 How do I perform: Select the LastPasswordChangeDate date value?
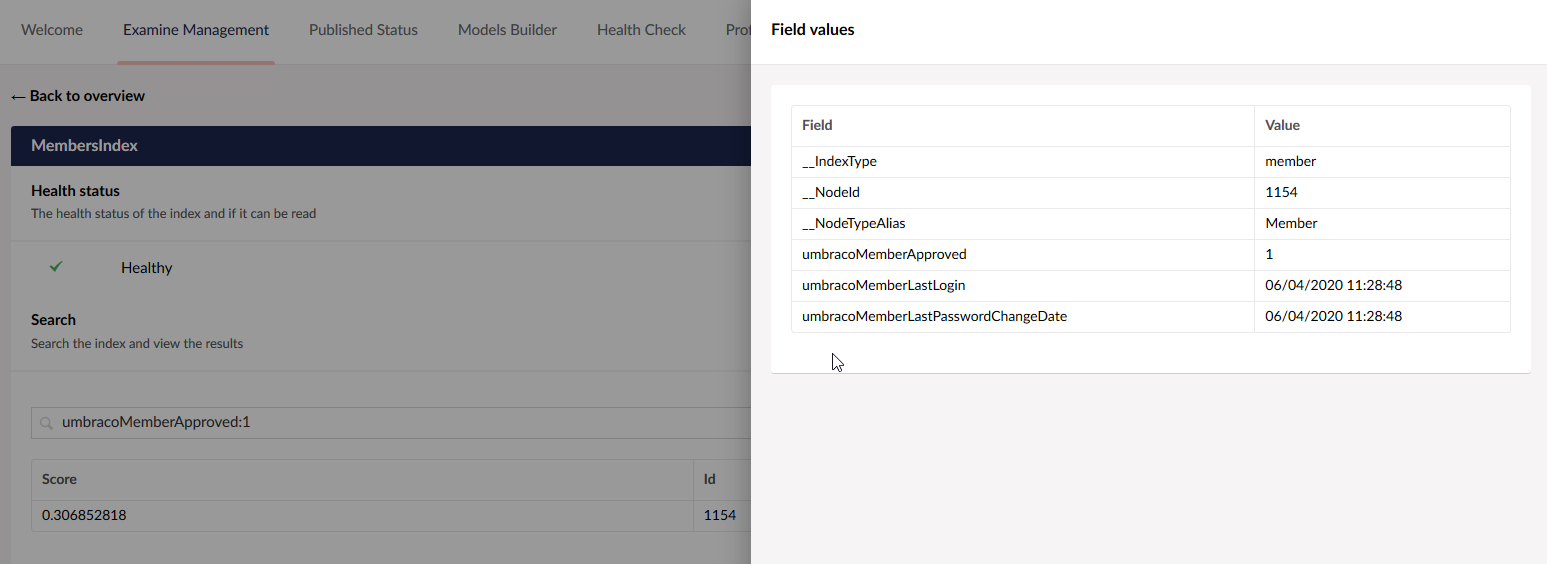(1333, 316)
